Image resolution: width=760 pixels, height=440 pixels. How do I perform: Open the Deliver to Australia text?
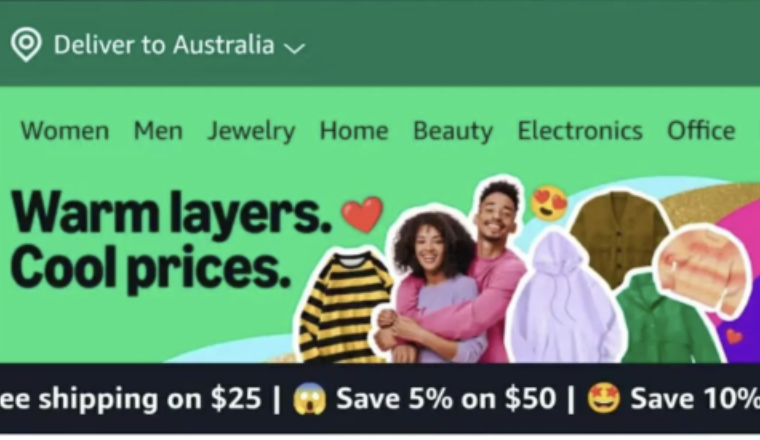pos(164,45)
